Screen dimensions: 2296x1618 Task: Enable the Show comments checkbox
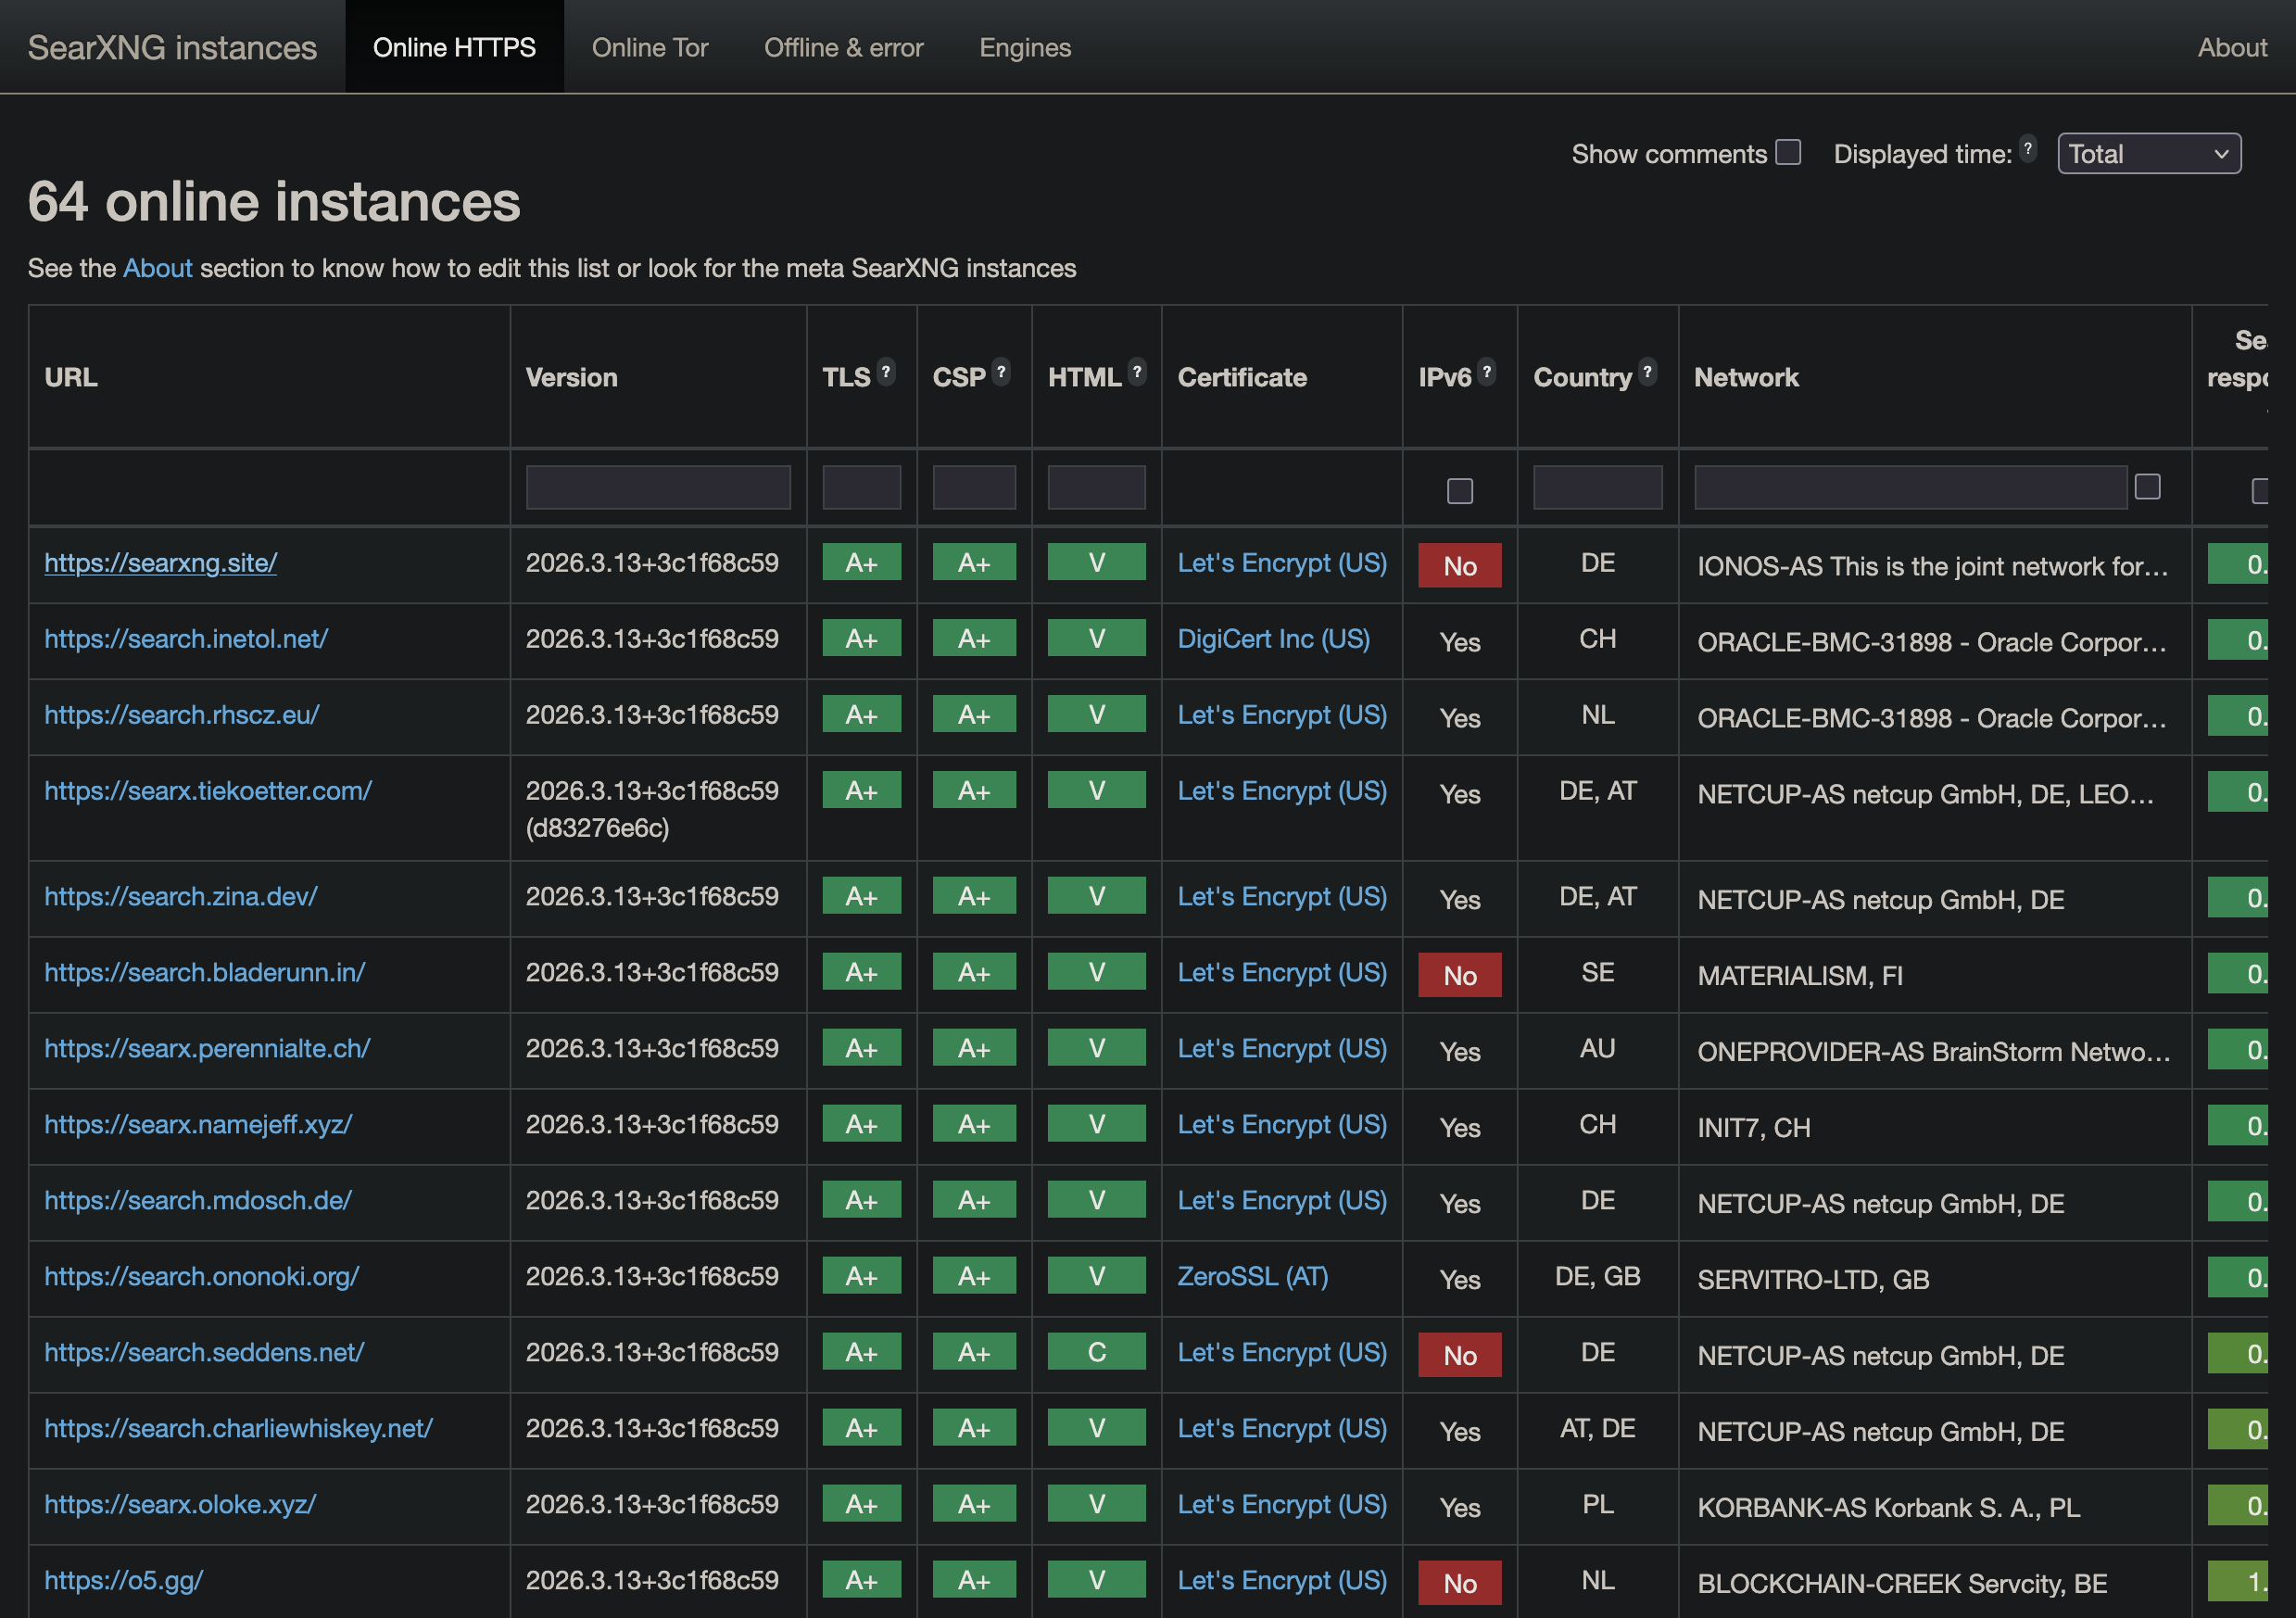tap(1788, 152)
